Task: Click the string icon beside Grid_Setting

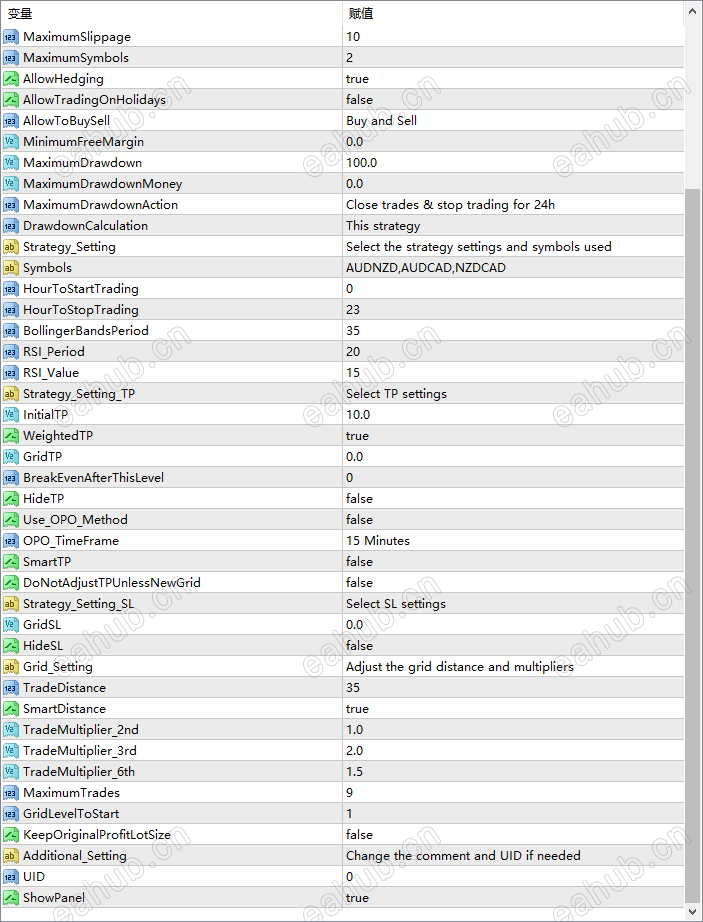Action: [x=11, y=667]
